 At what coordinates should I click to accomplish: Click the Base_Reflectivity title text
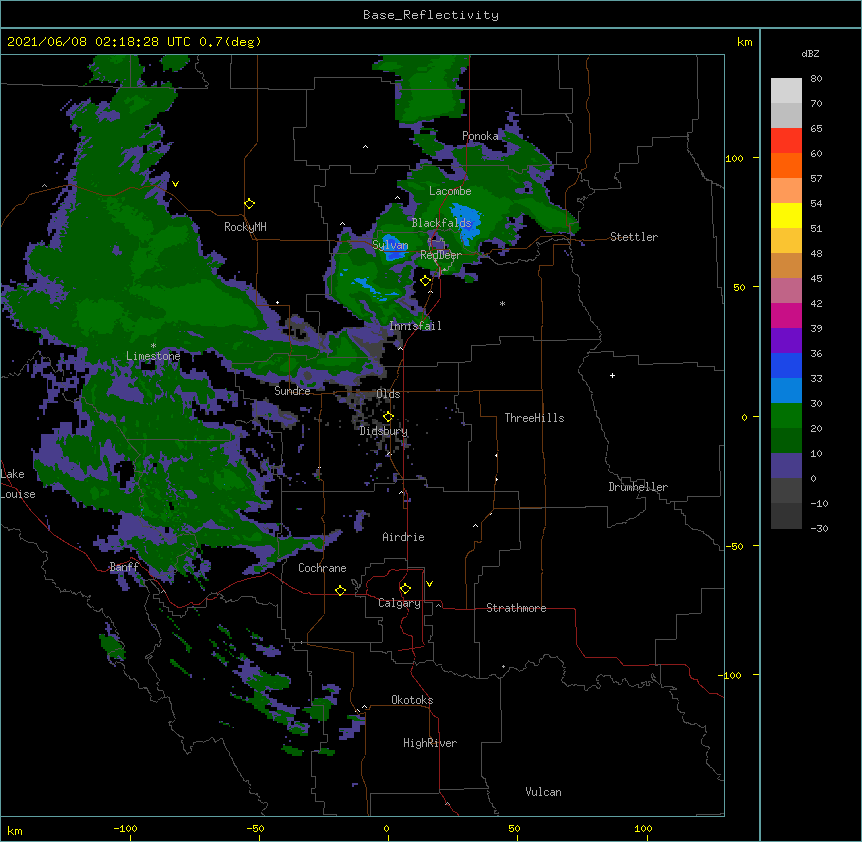pyautogui.click(x=431, y=15)
